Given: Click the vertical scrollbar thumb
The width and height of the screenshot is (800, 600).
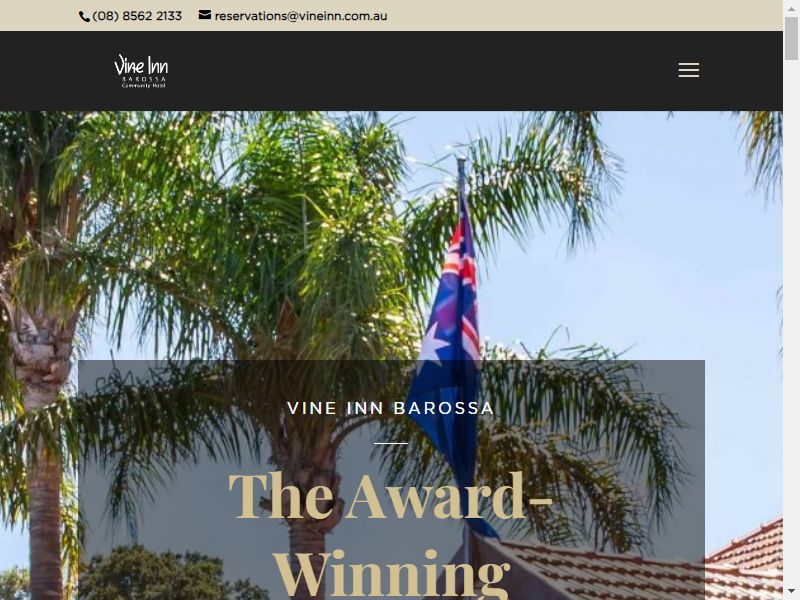Looking at the screenshot, I should pos(791,38).
